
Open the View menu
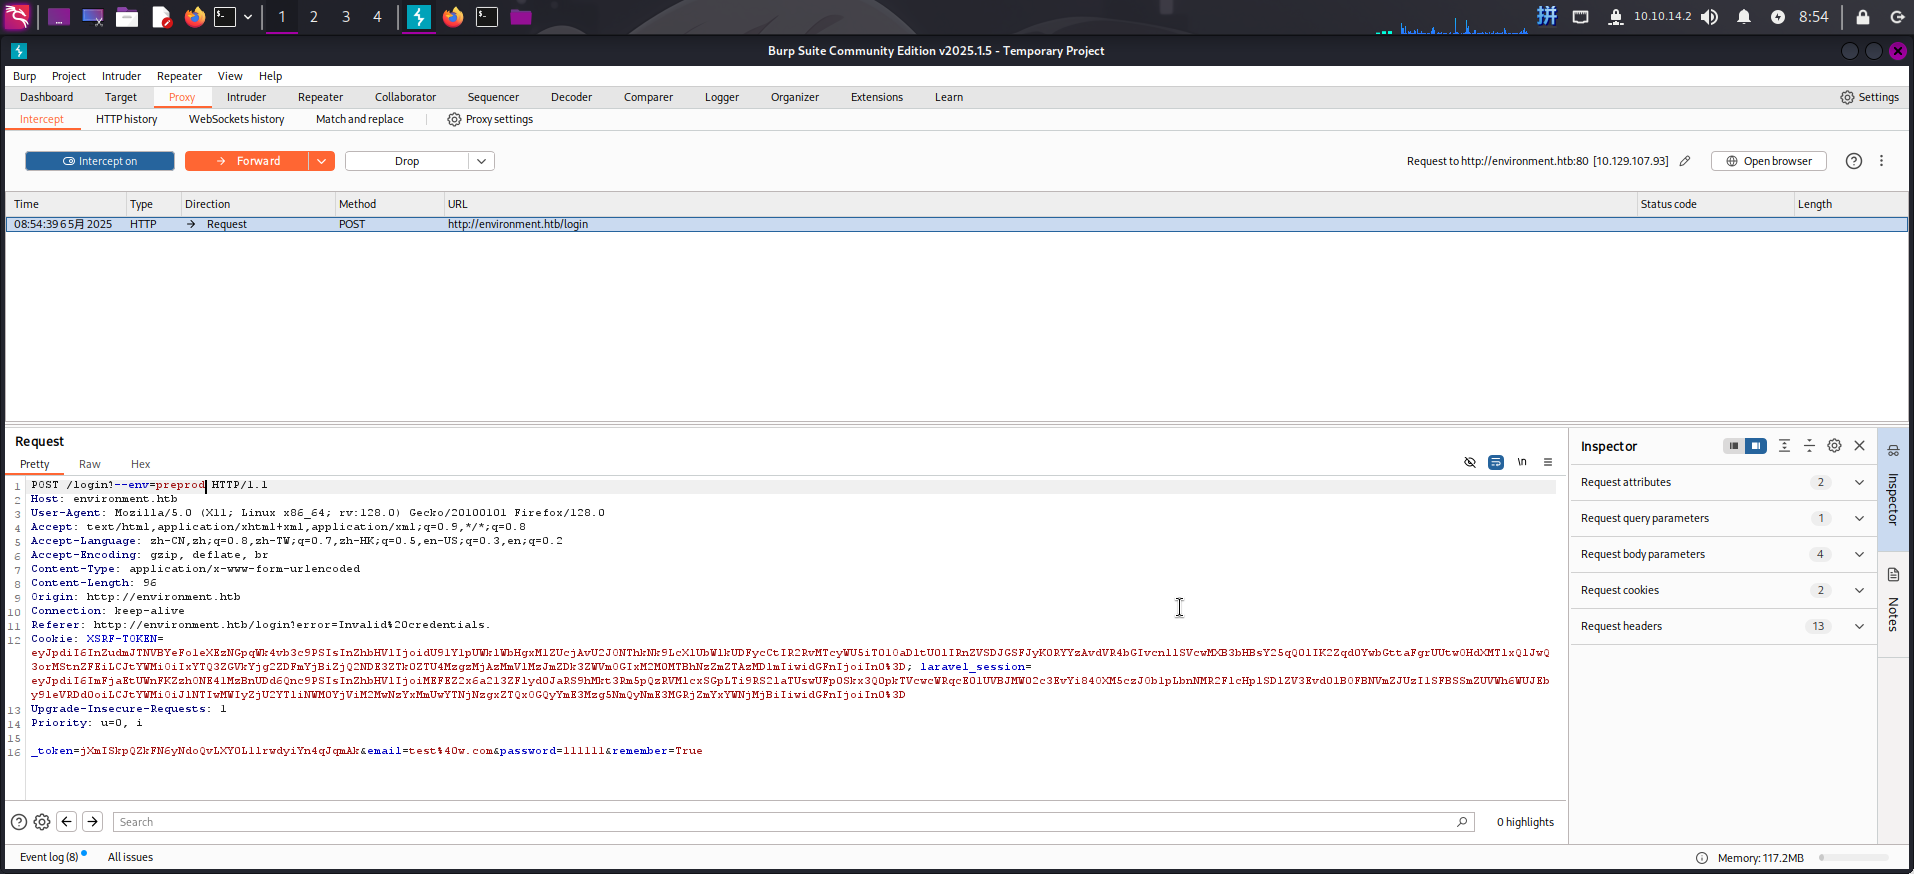(x=230, y=76)
